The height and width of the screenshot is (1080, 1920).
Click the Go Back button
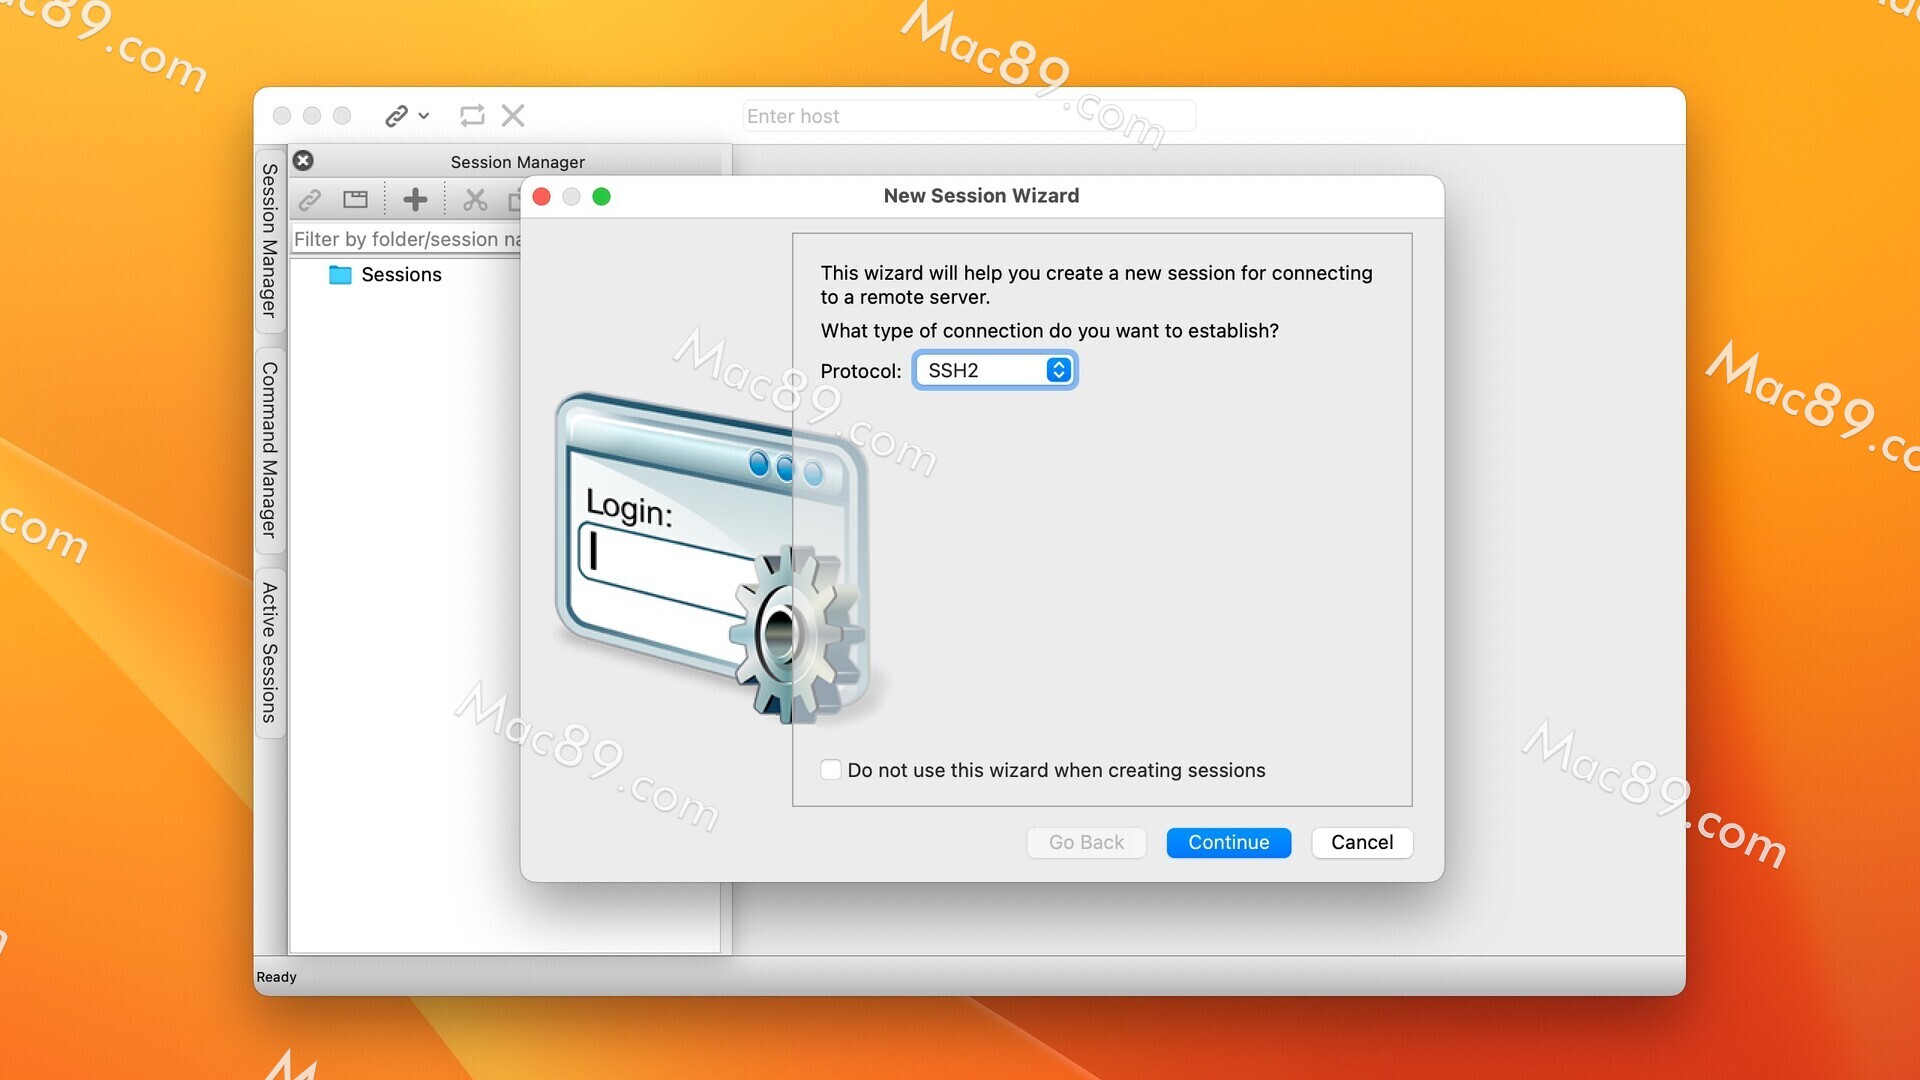[1086, 842]
